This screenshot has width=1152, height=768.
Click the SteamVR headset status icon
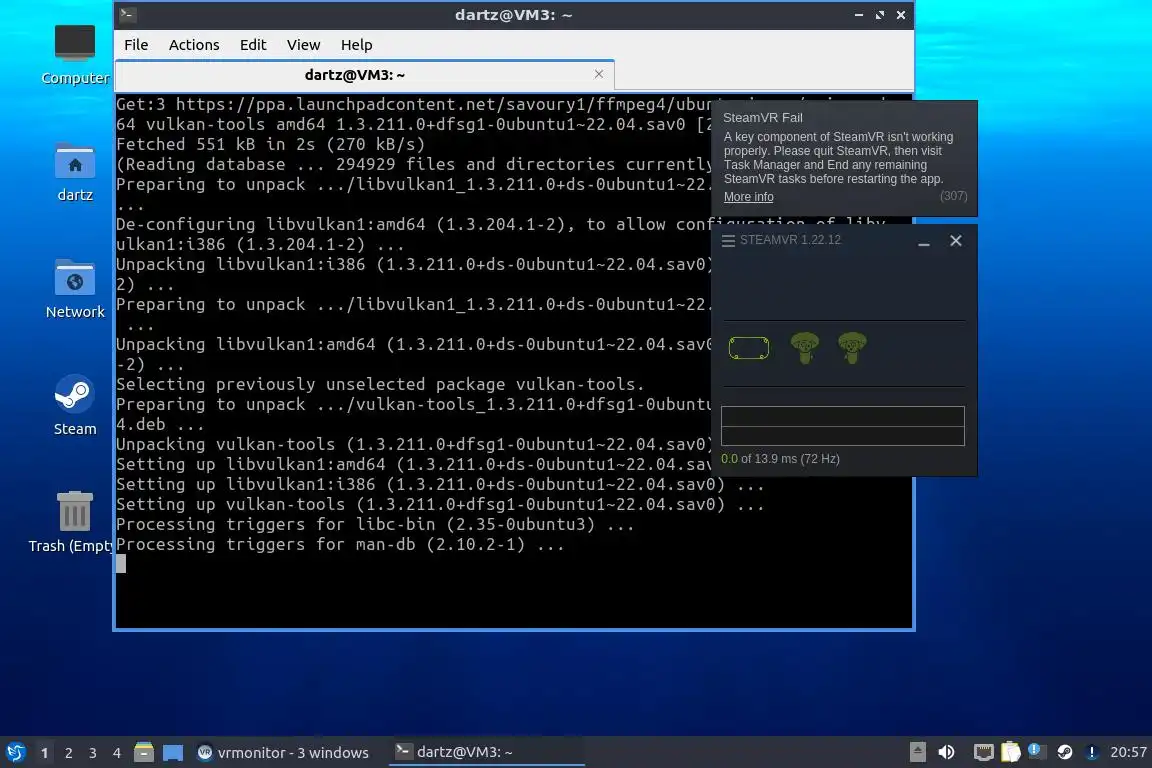749,348
